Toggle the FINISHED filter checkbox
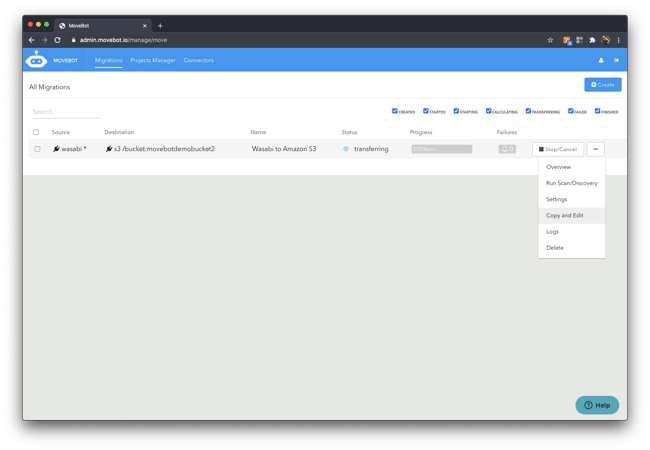The width and height of the screenshot is (650, 450). coord(597,111)
